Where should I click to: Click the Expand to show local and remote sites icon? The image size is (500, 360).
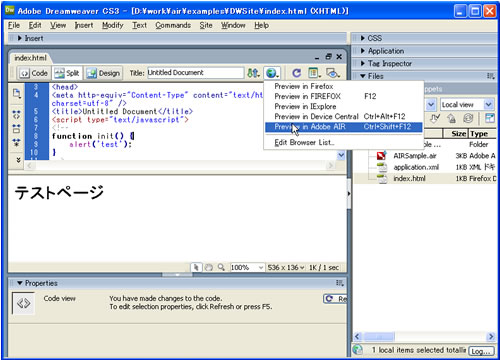(x=490, y=118)
